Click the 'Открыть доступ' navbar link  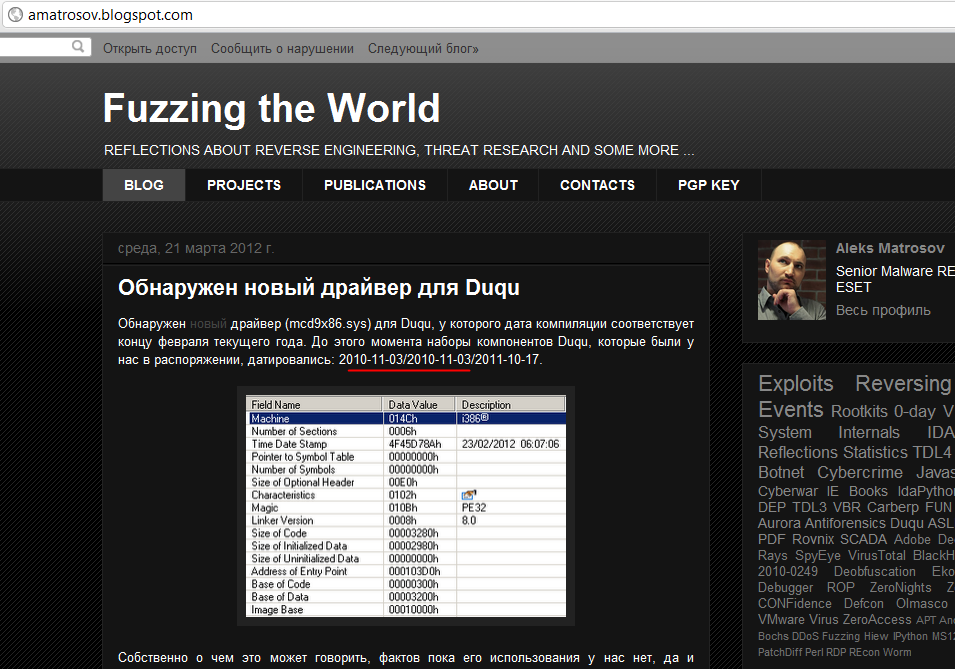pos(150,48)
